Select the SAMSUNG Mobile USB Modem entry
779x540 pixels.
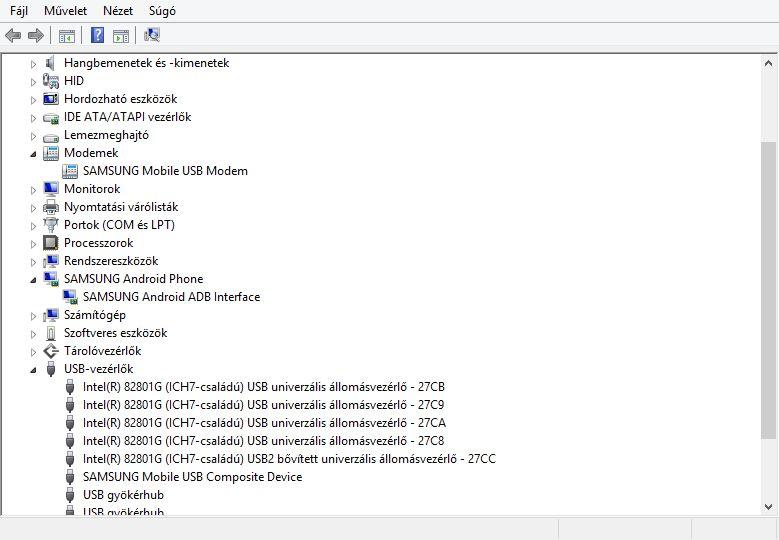pyautogui.click(x=165, y=171)
